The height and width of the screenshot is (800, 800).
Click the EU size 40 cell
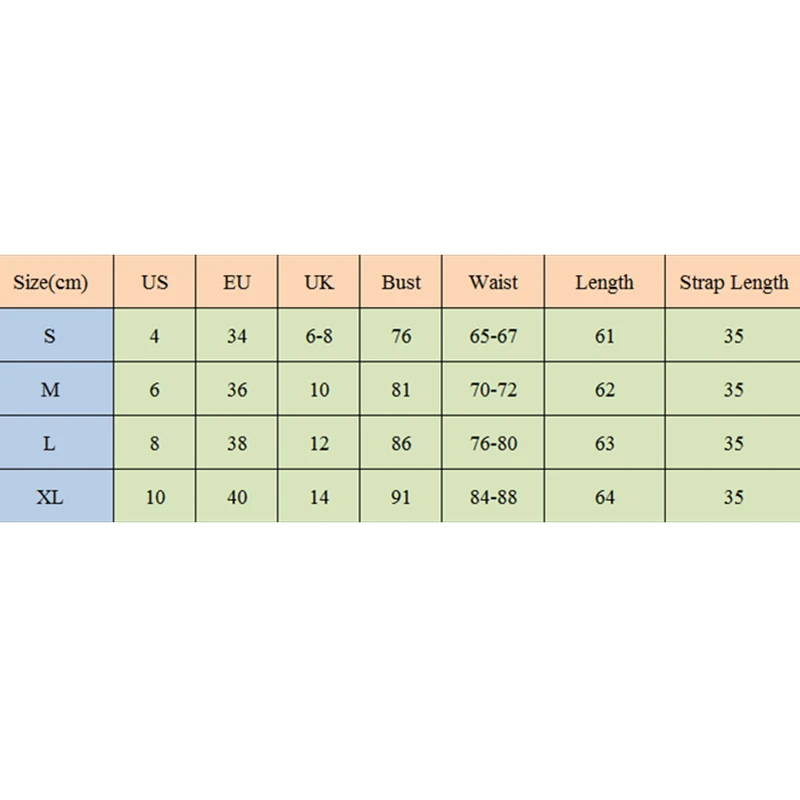tap(237, 497)
